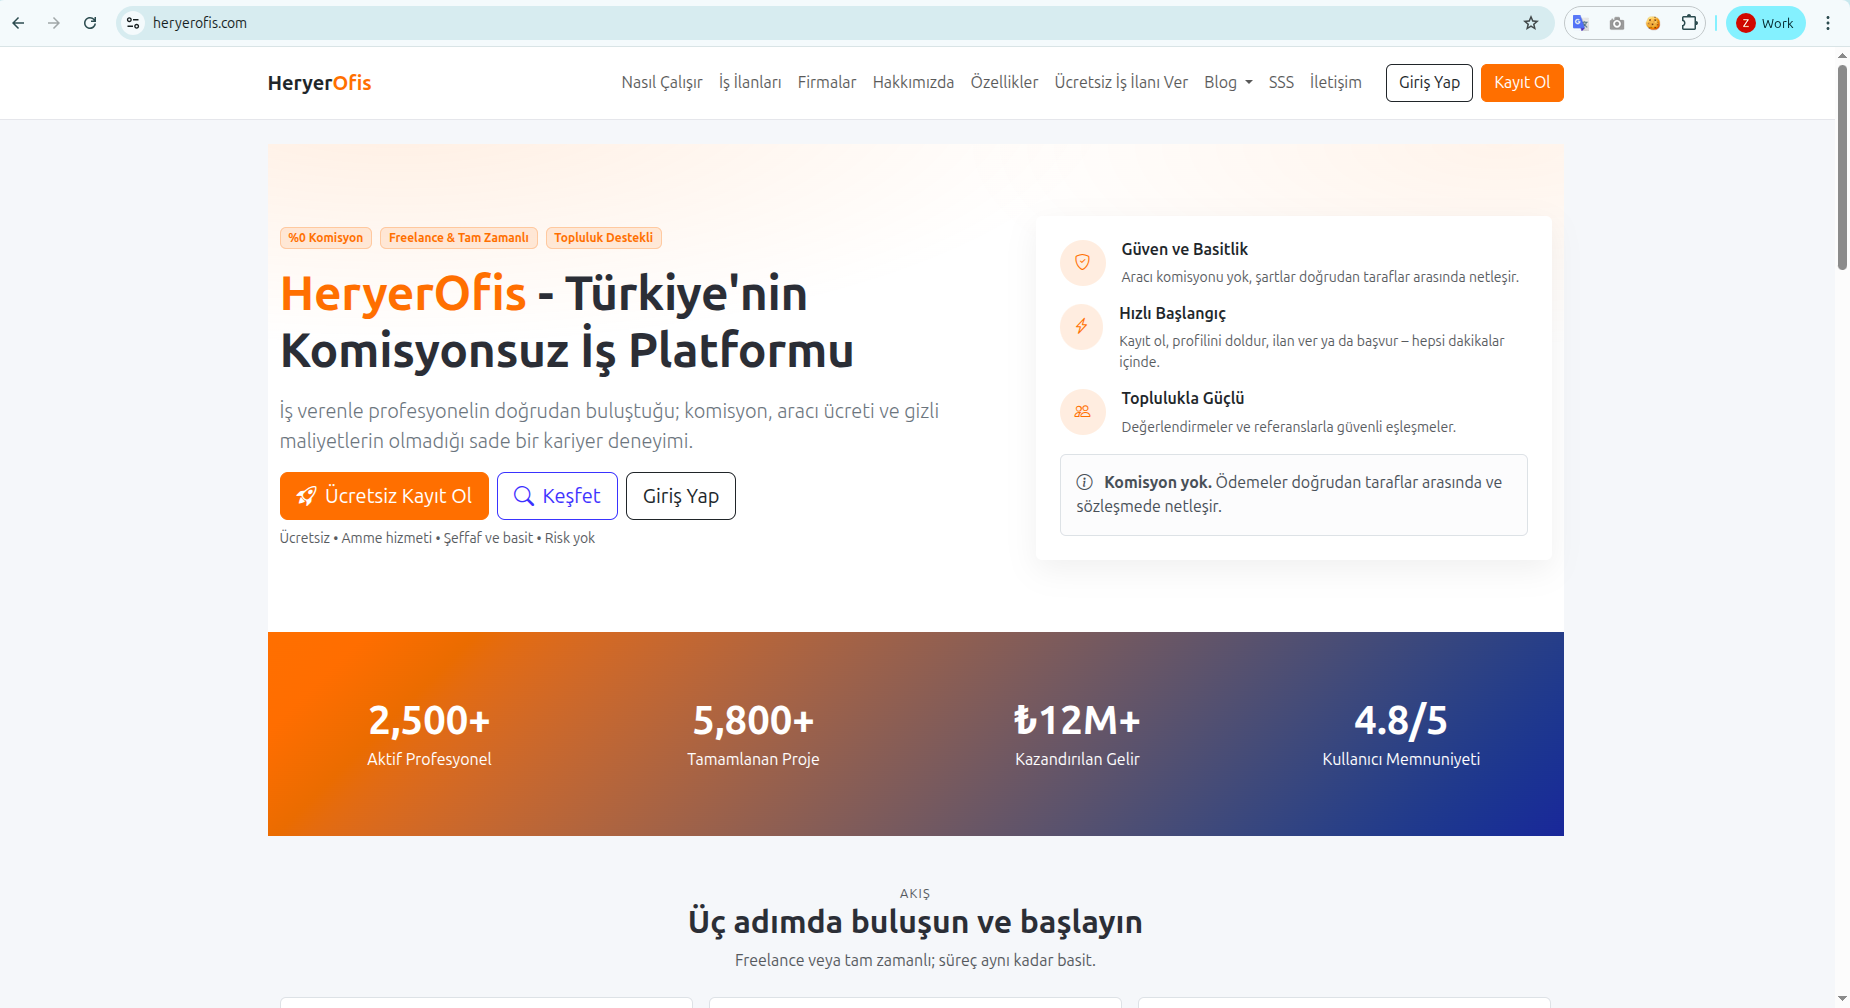Open the Nasıl Çalışır nav item
Viewport: 1850px width, 1008px height.
click(x=662, y=82)
